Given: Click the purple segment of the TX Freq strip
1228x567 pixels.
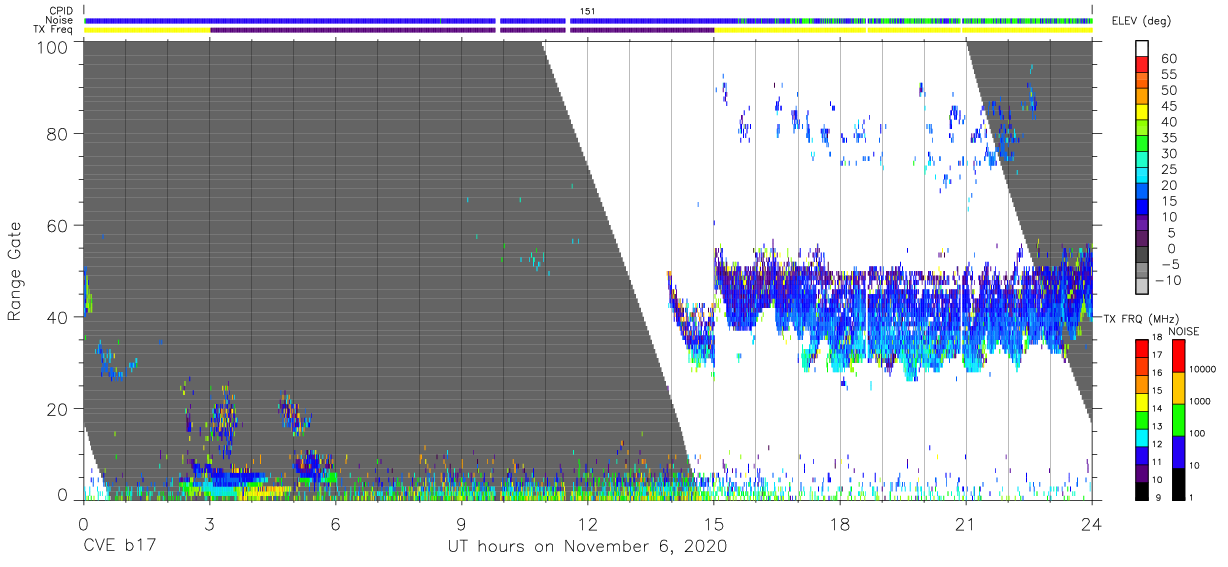Looking at the screenshot, I should click(x=462, y=30).
